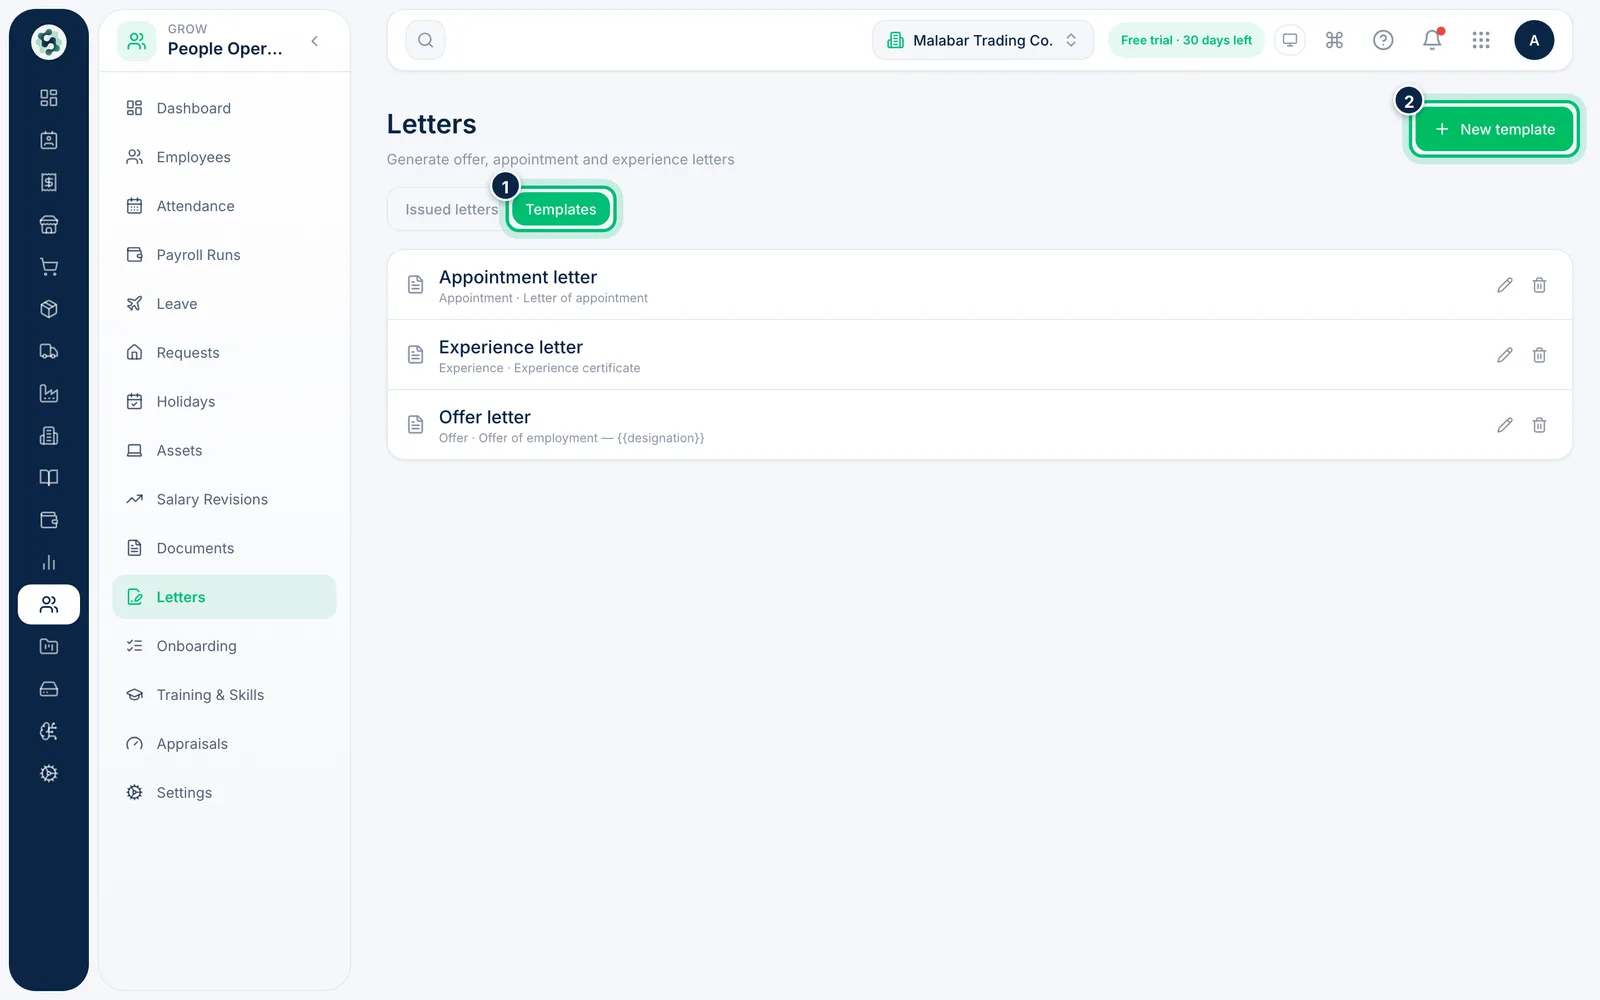The image size is (1600, 1000).
Task: Open Settings in the People Operations sidebar
Action: point(224,793)
